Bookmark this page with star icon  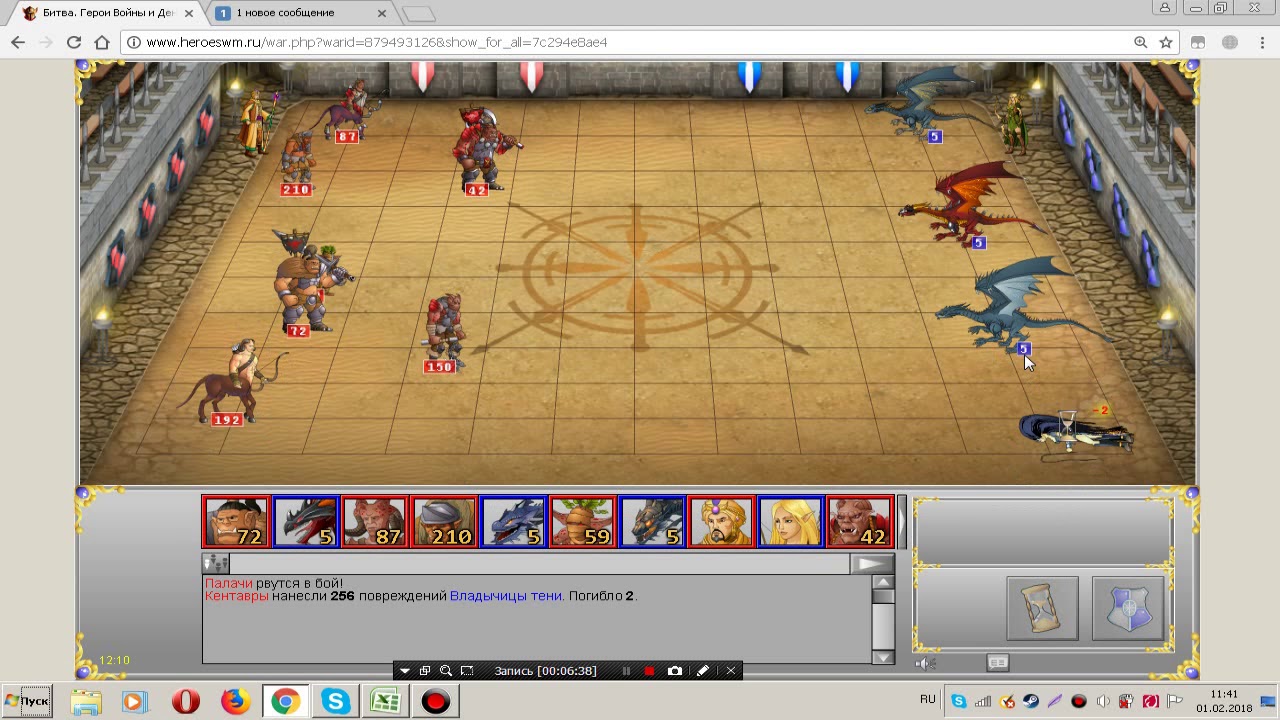1166,42
